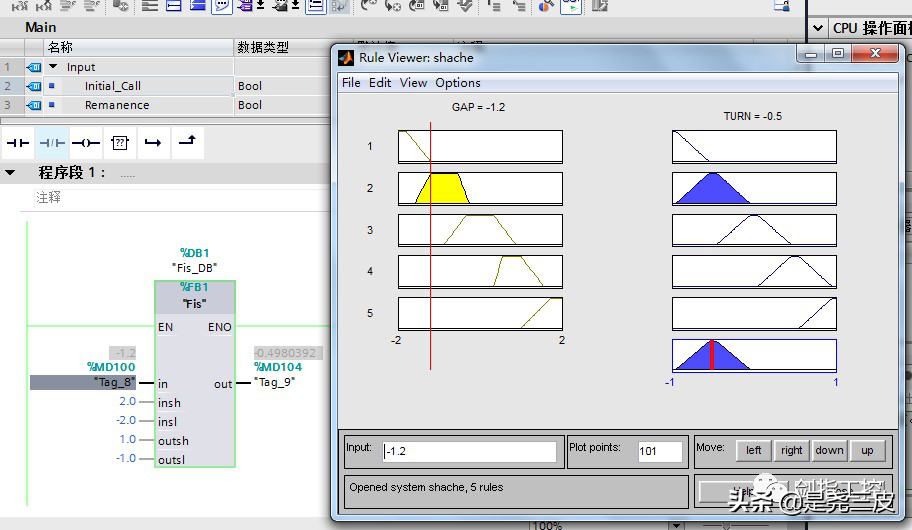Click the interface icon on the Input row
This screenshot has width=912, height=530.
coord(34,67)
